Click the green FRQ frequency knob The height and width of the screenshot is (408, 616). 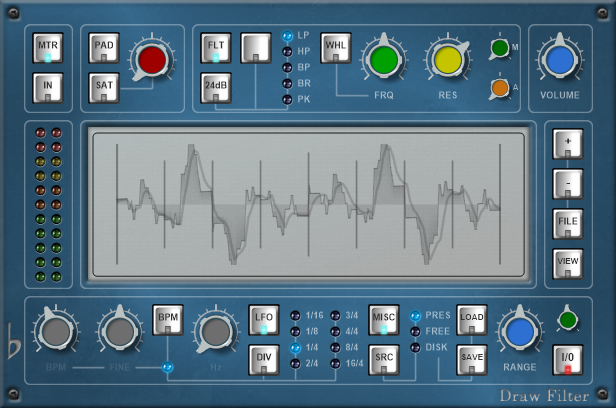(x=382, y=61)
